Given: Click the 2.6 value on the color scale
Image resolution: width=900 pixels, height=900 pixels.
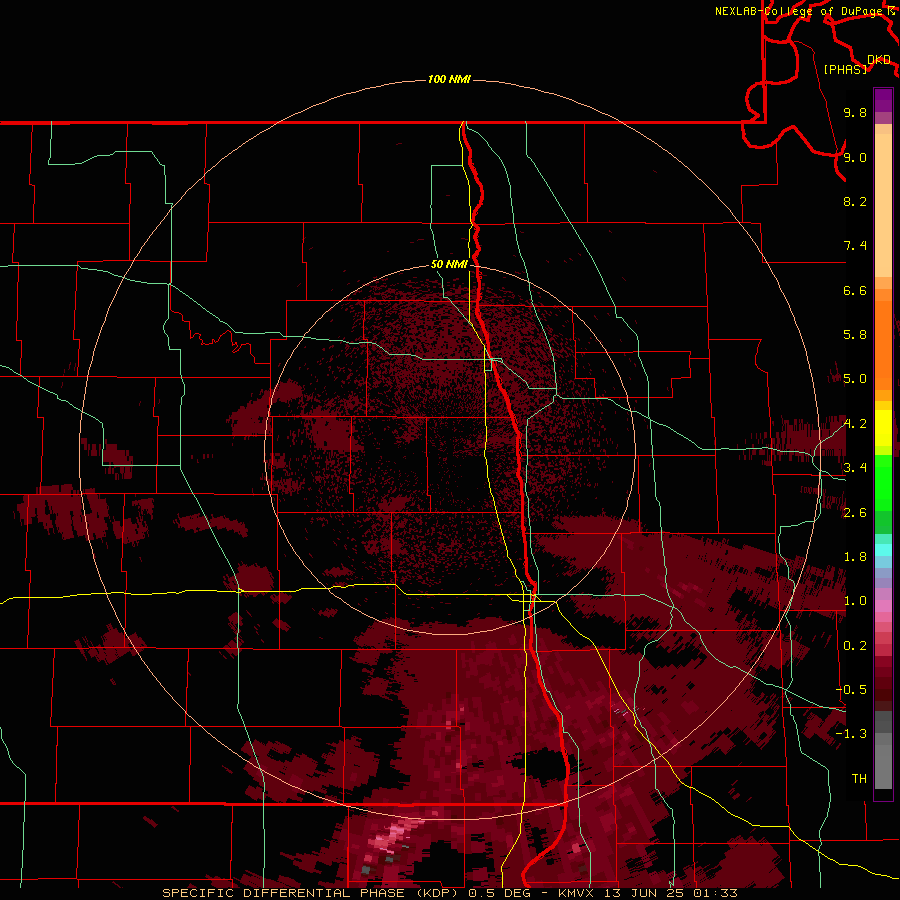Looking at the screenshot, I should coord(855,513).
